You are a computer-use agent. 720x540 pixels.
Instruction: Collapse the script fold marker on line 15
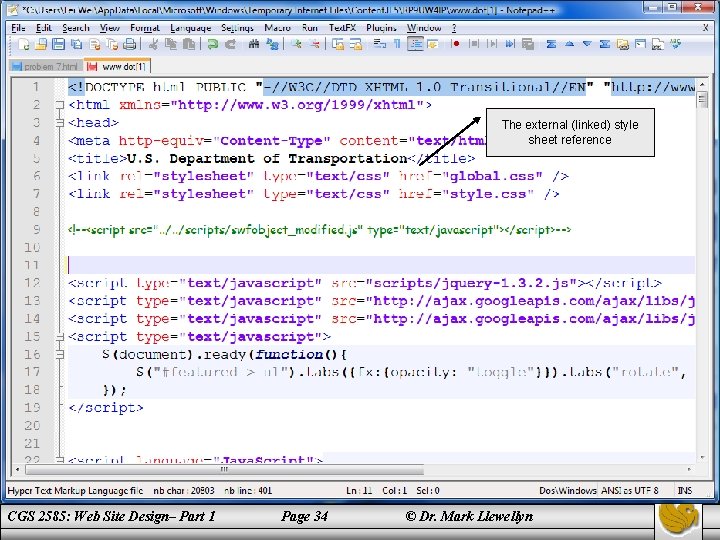coord(60,337)
